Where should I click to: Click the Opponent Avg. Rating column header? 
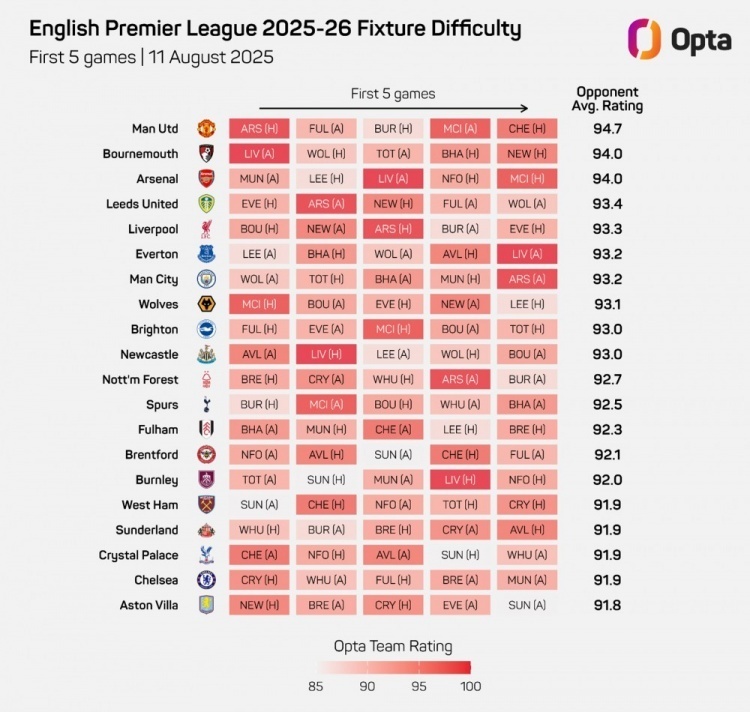[607, 98]
